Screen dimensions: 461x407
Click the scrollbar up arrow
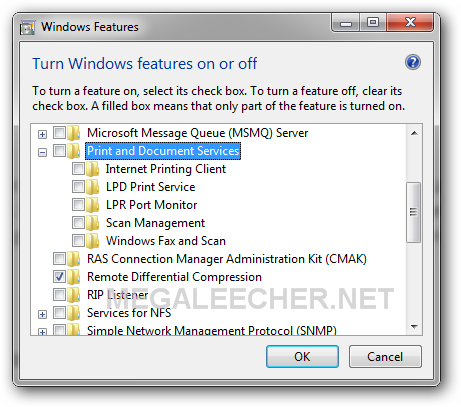click(414, 133)
